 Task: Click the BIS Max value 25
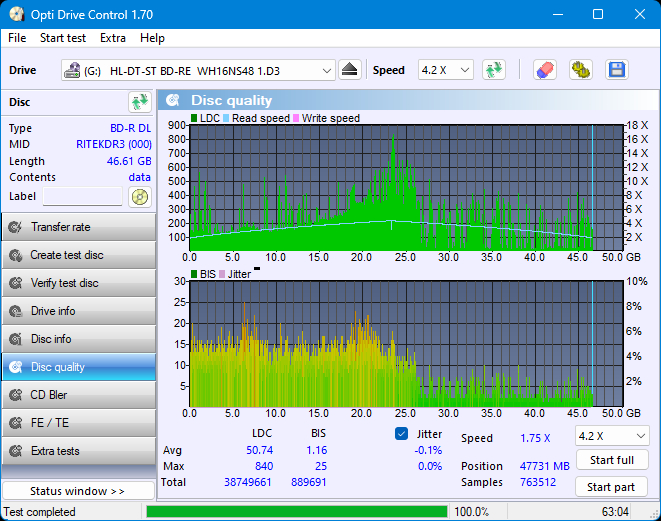point(321,466)
